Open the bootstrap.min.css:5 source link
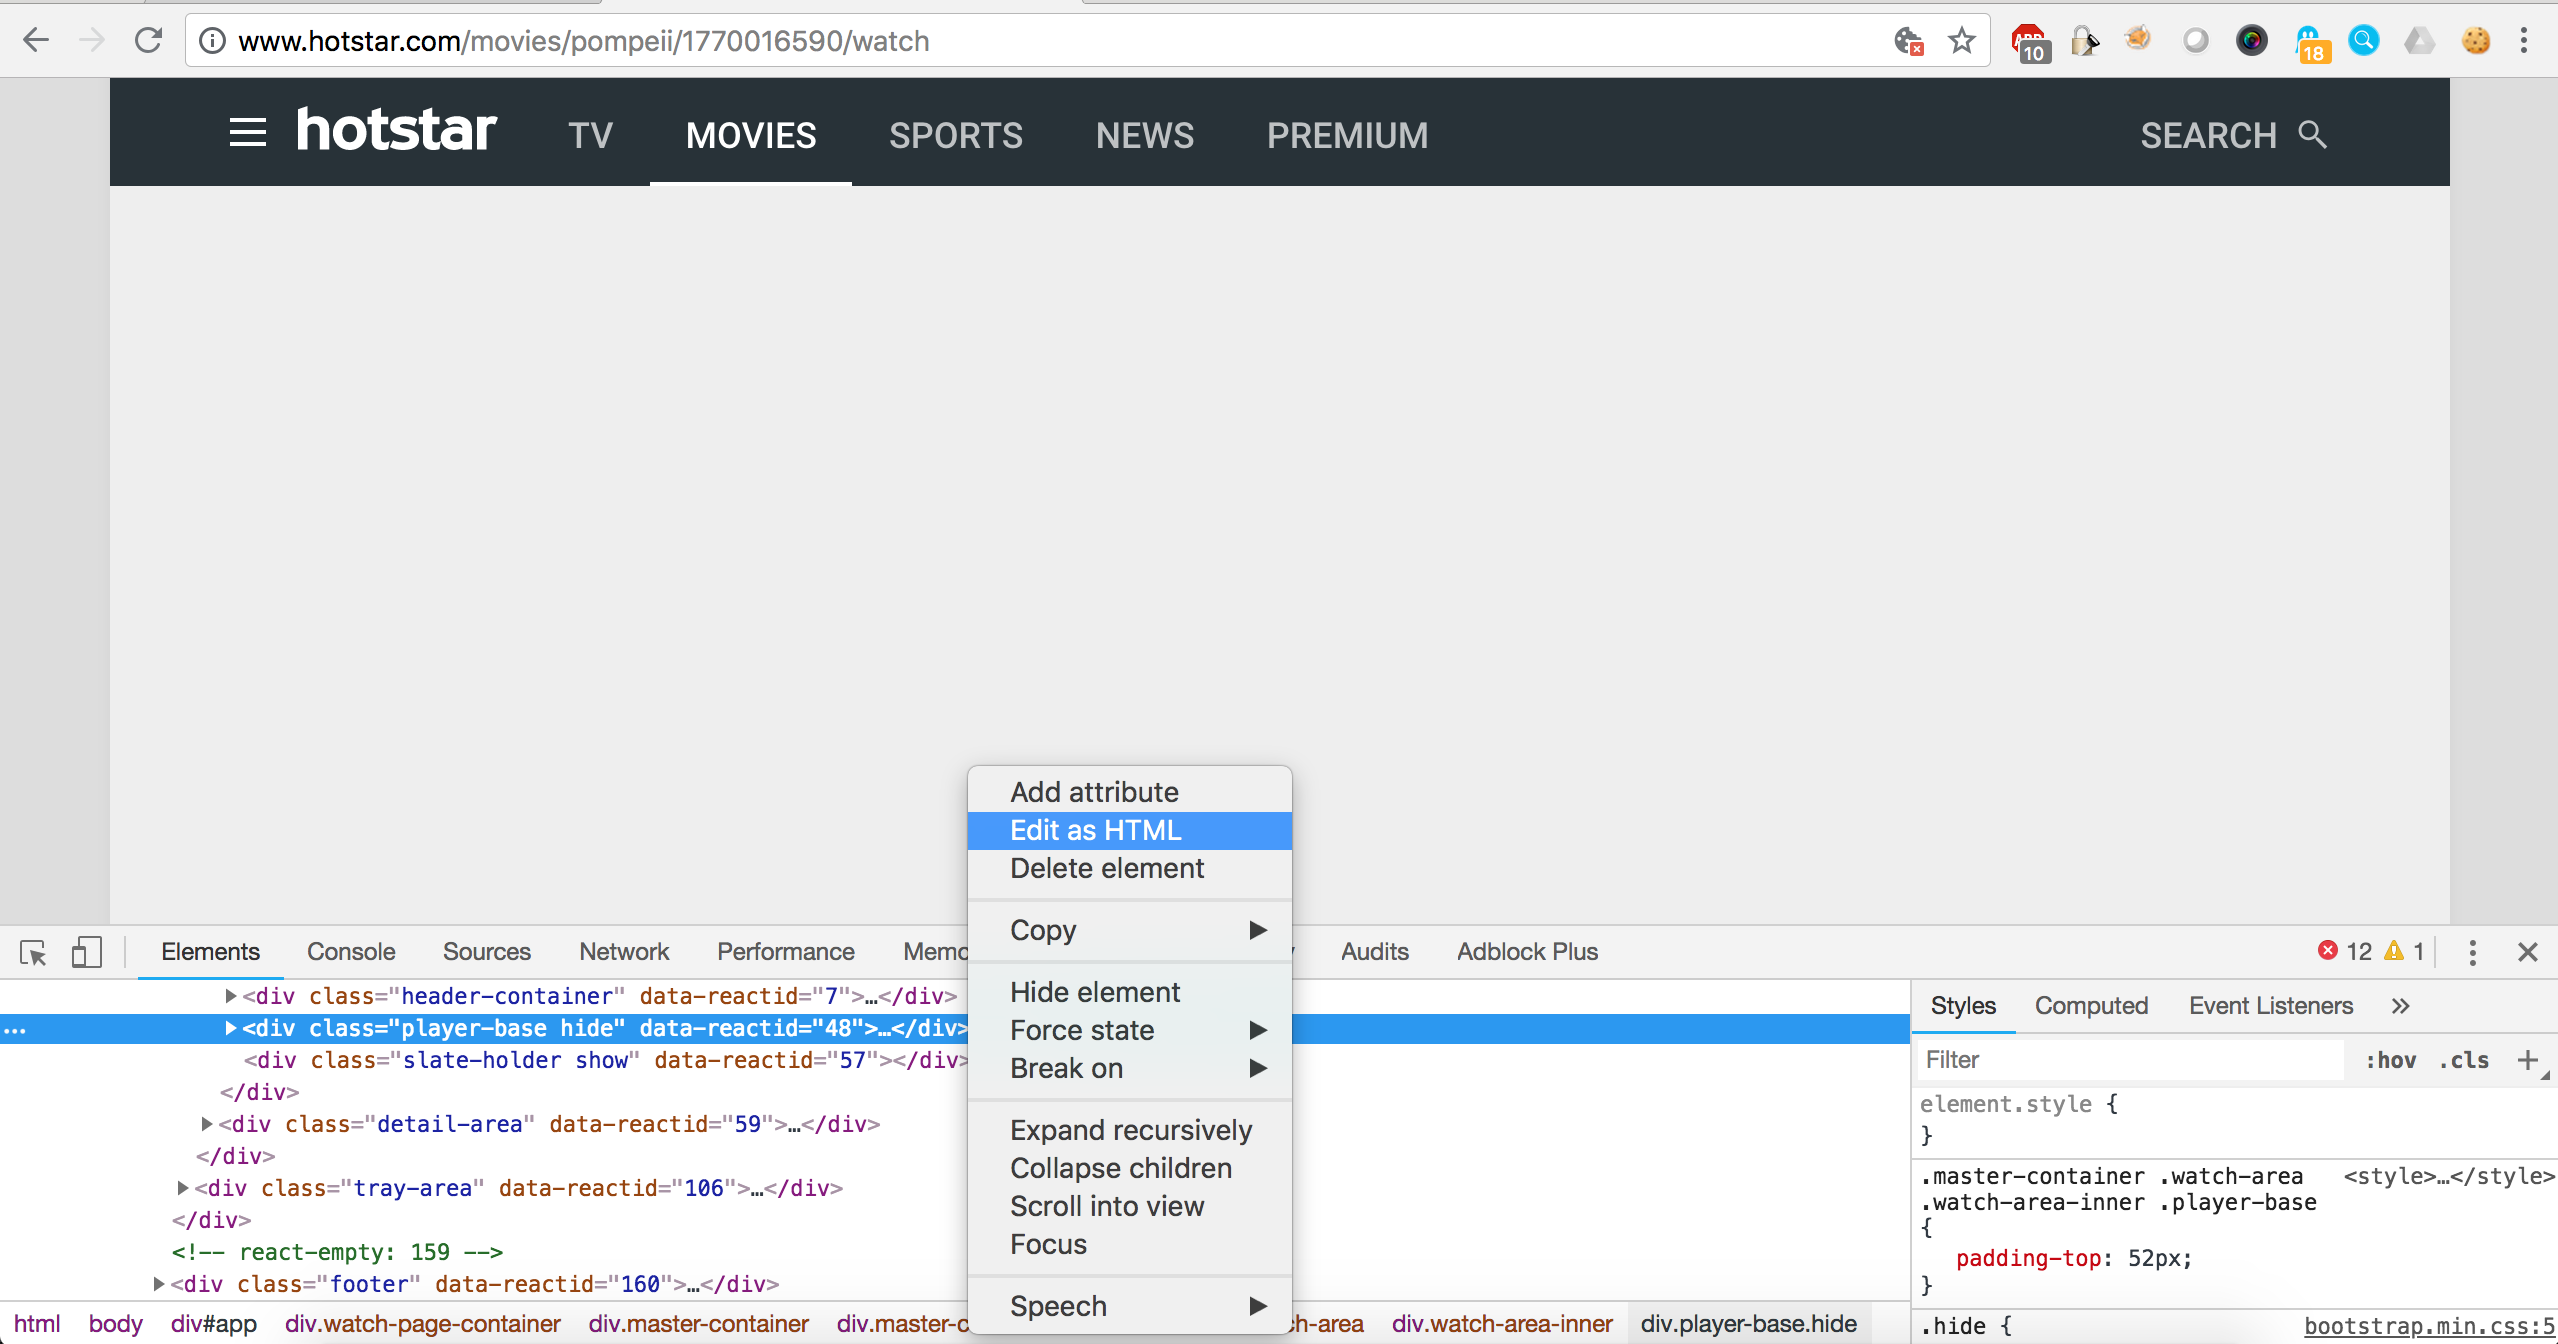Screen dimensions: 2558x1344 pos(2430,1327)
